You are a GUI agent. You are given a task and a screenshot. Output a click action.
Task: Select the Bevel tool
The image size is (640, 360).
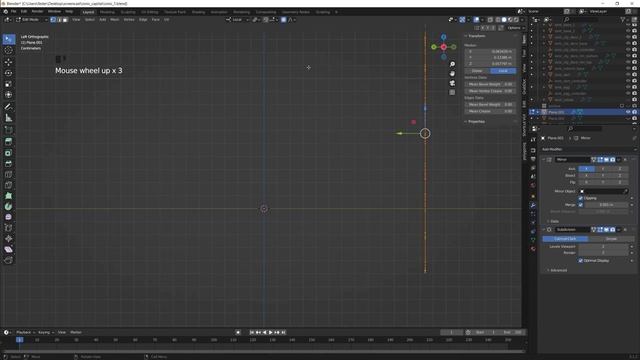[x=9, y=164]
